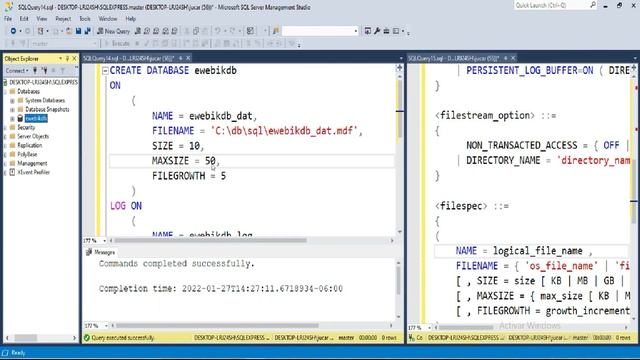This screenshot has width=640, height=360.
Task: Open the find combo box dropdown in toolbar
Action: click(x=356, y=31)
